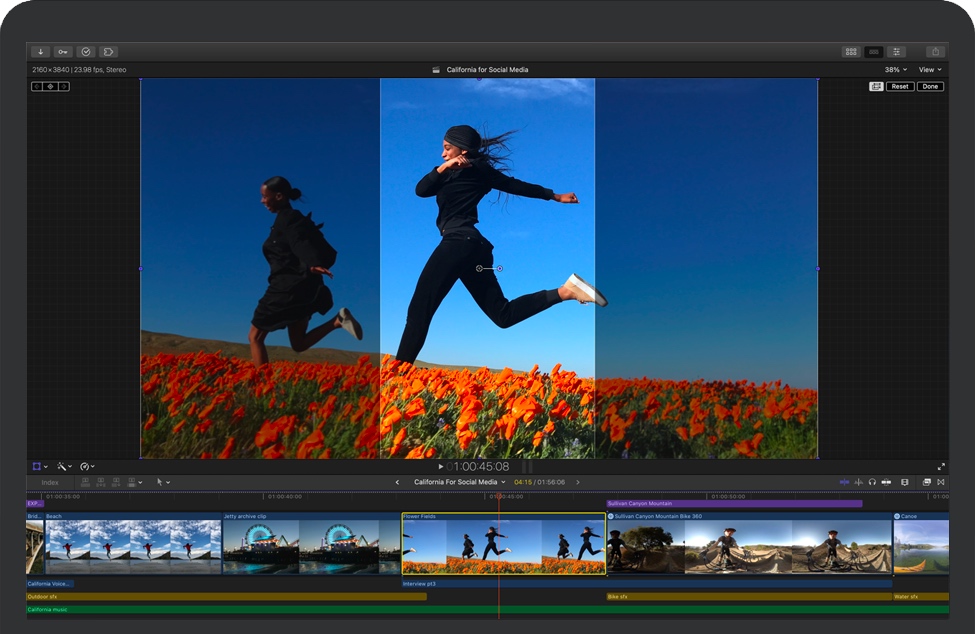Click Done to finish cropping

click(x=930, y=87)
